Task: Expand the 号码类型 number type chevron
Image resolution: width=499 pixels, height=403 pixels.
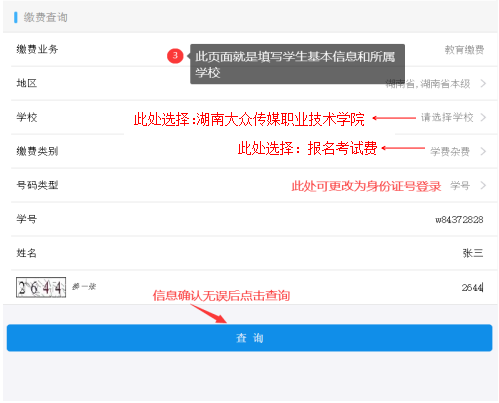Action: (x=483, y=185)
